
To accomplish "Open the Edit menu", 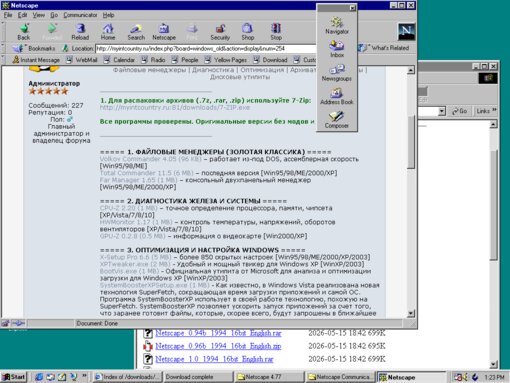I will [22, 15].
